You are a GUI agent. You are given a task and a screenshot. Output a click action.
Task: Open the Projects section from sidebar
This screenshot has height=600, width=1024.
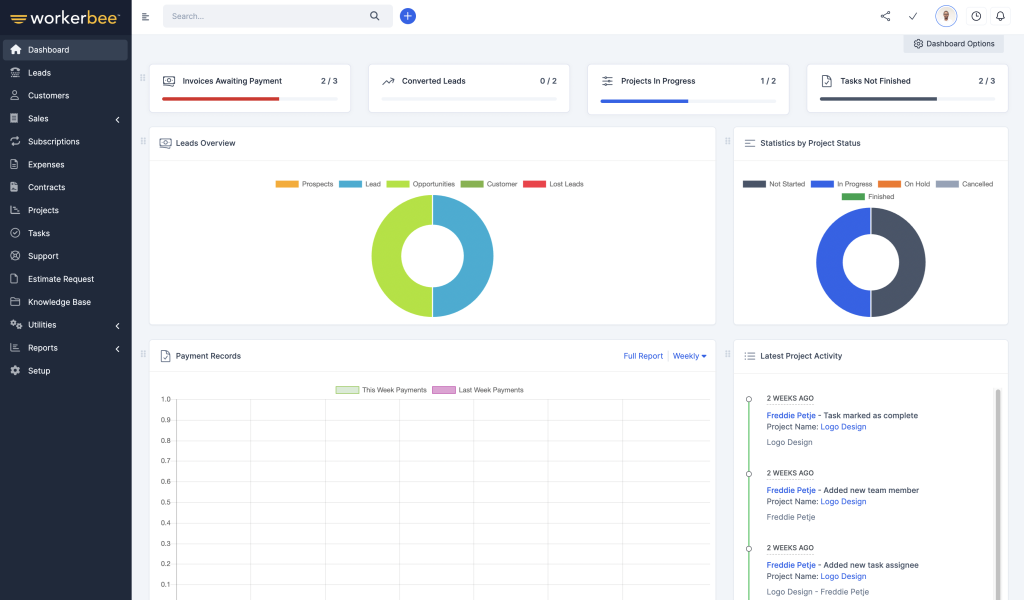pyautogui.click(x=45, y=210)
